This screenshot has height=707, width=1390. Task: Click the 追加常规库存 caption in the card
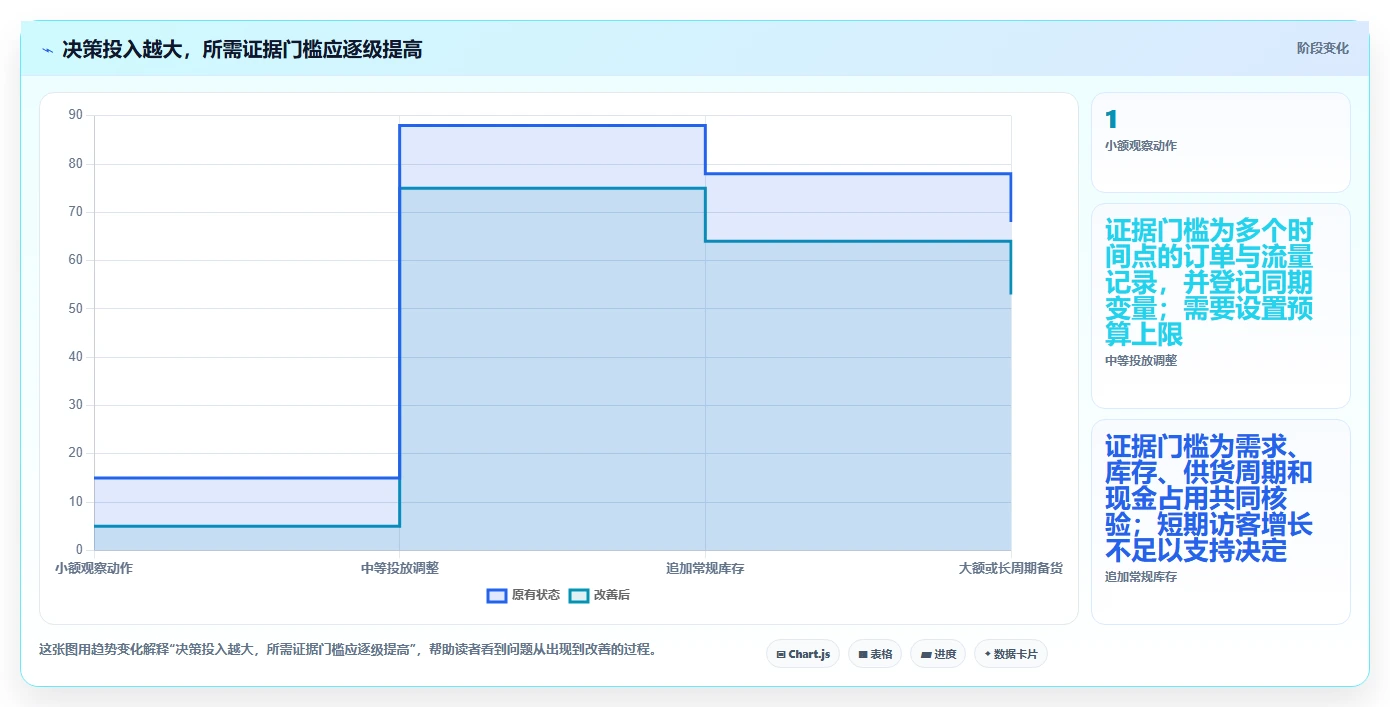[1141, 577]
